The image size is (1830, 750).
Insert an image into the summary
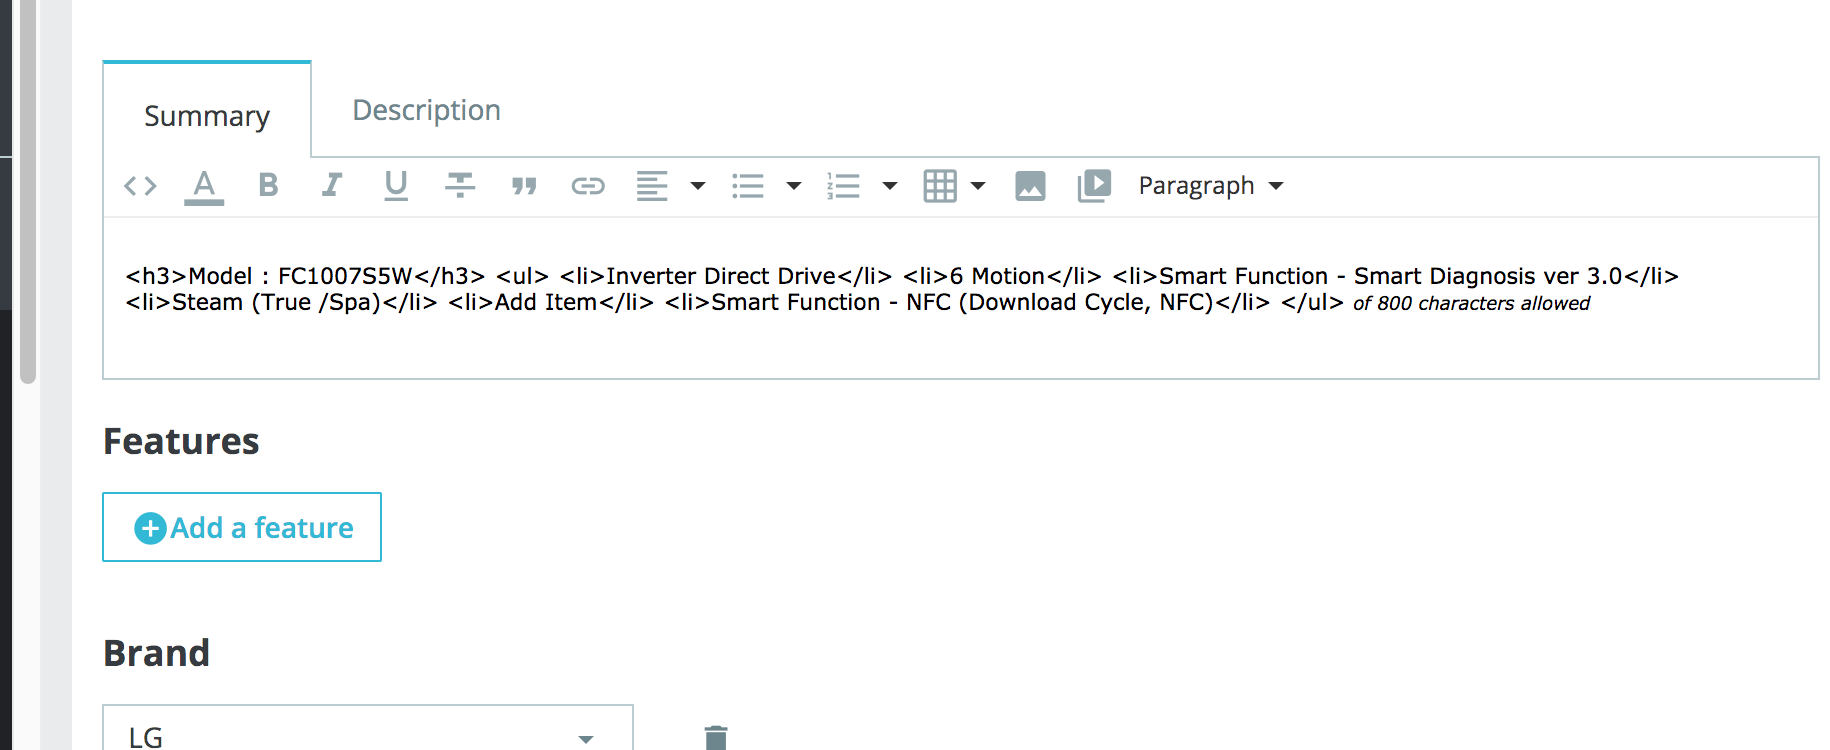(1030, 186)
